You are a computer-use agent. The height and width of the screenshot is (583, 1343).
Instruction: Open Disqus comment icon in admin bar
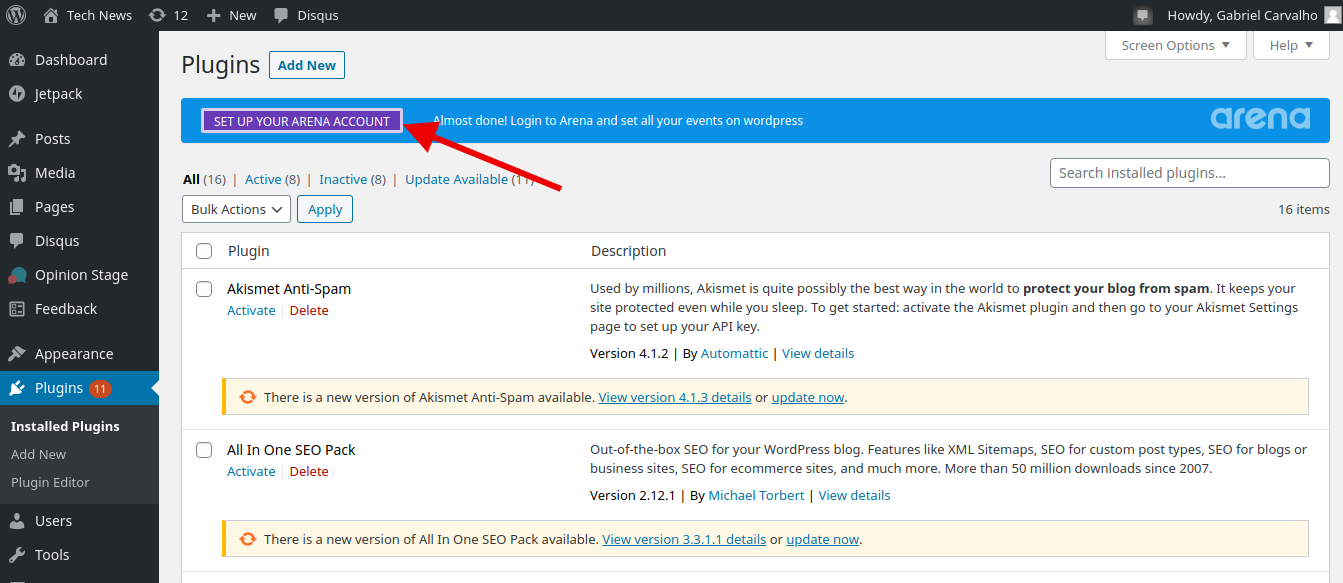282,16
